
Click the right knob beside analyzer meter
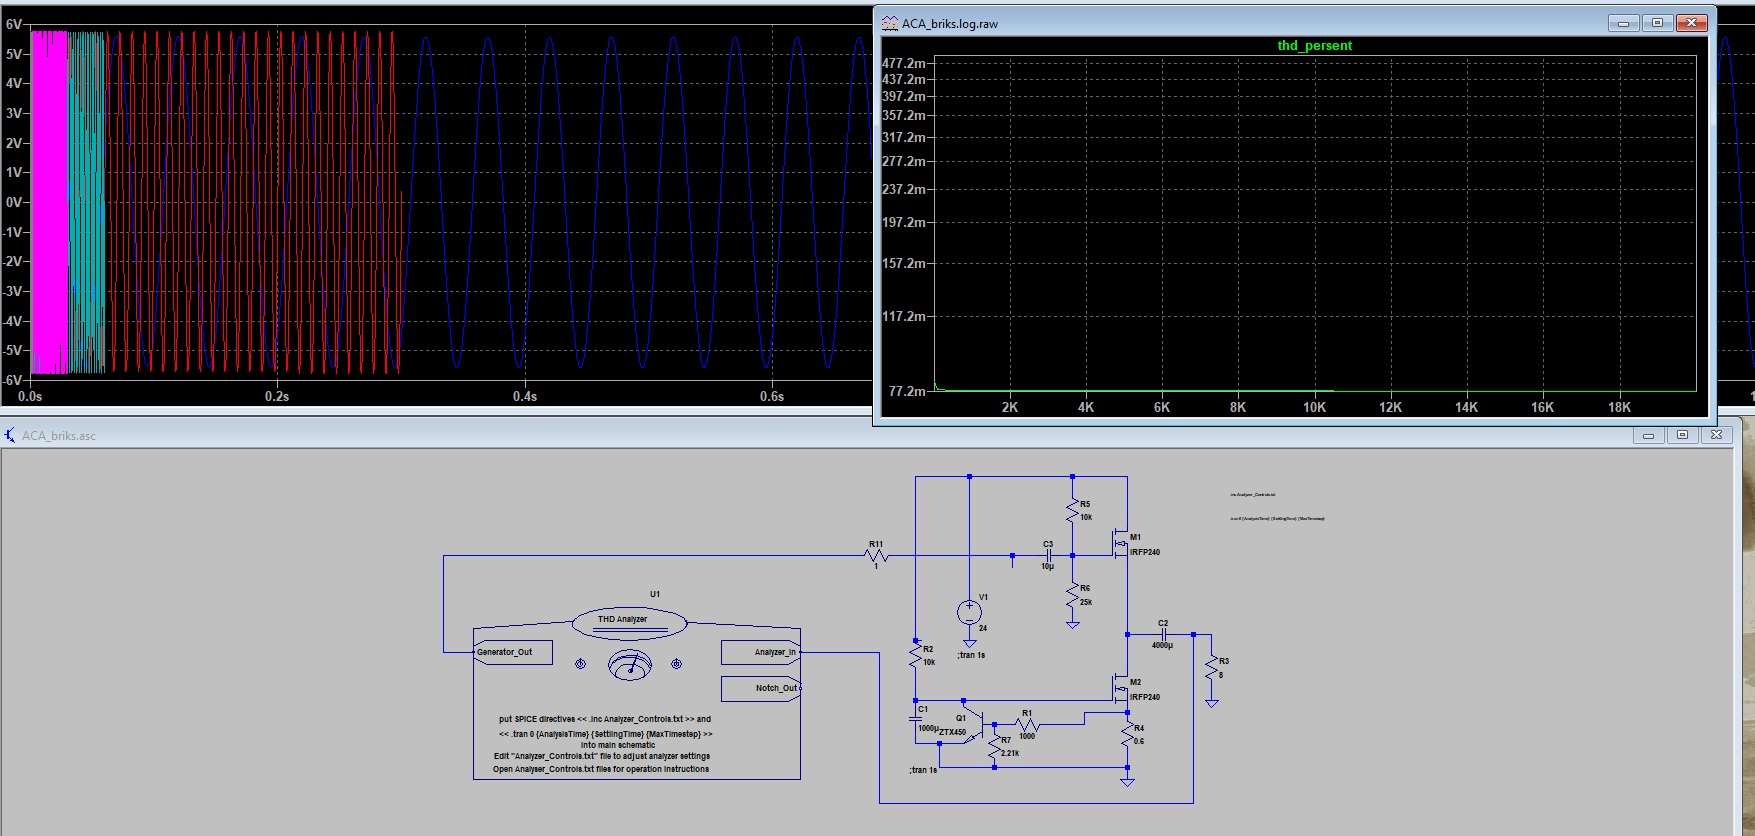(676, 664)
